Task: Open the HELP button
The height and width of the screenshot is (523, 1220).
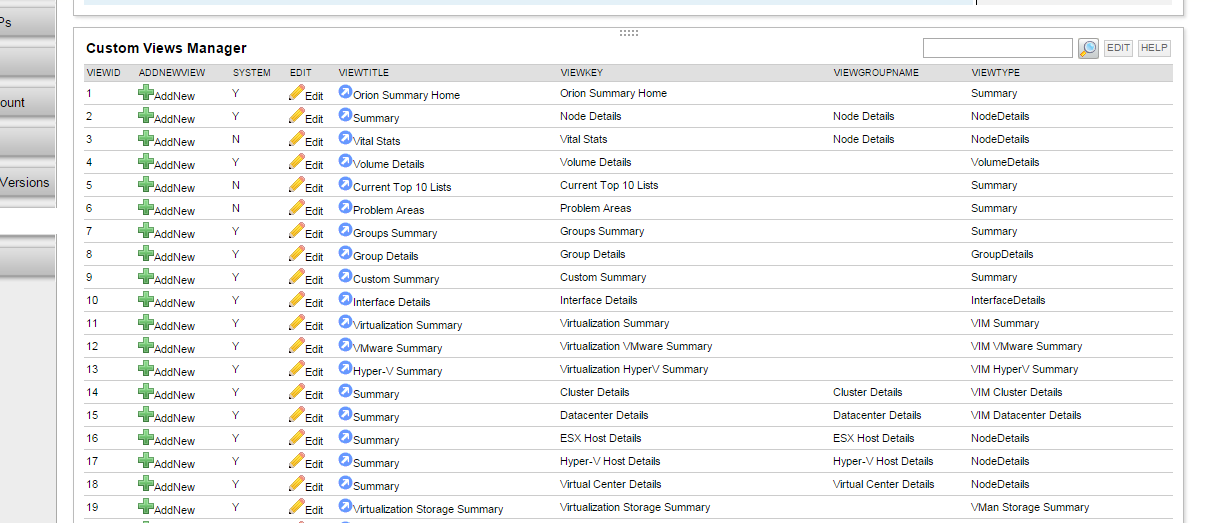Action: tap(1154, 48)
